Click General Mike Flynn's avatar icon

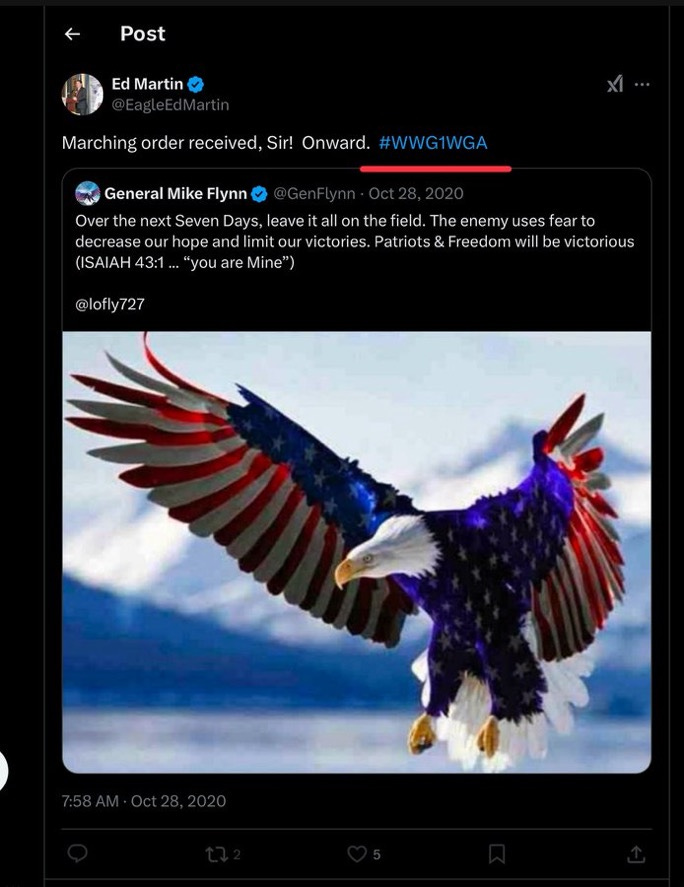coord(87,193)
